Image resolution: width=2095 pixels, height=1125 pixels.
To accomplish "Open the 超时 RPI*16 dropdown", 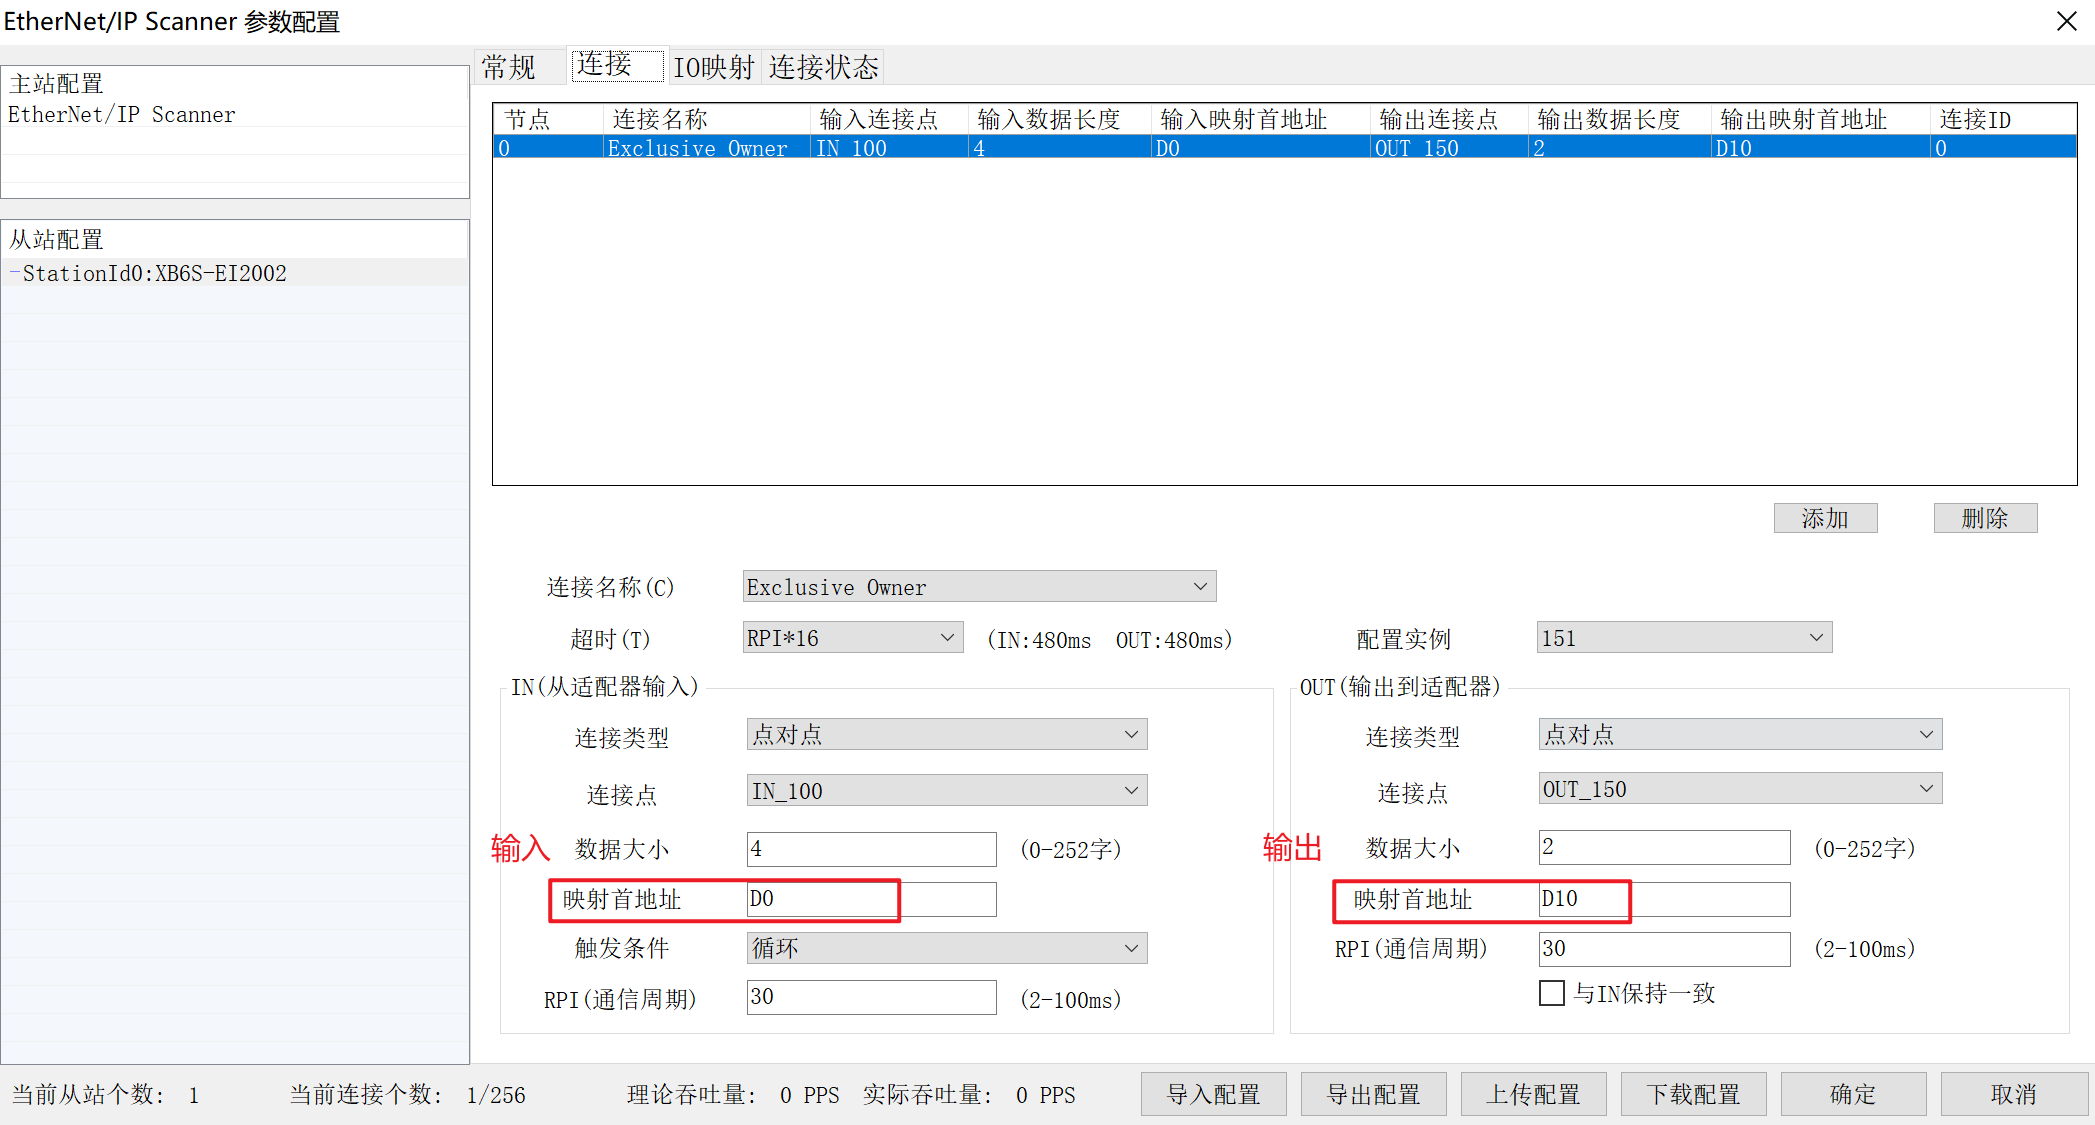I will pos(853,638).
